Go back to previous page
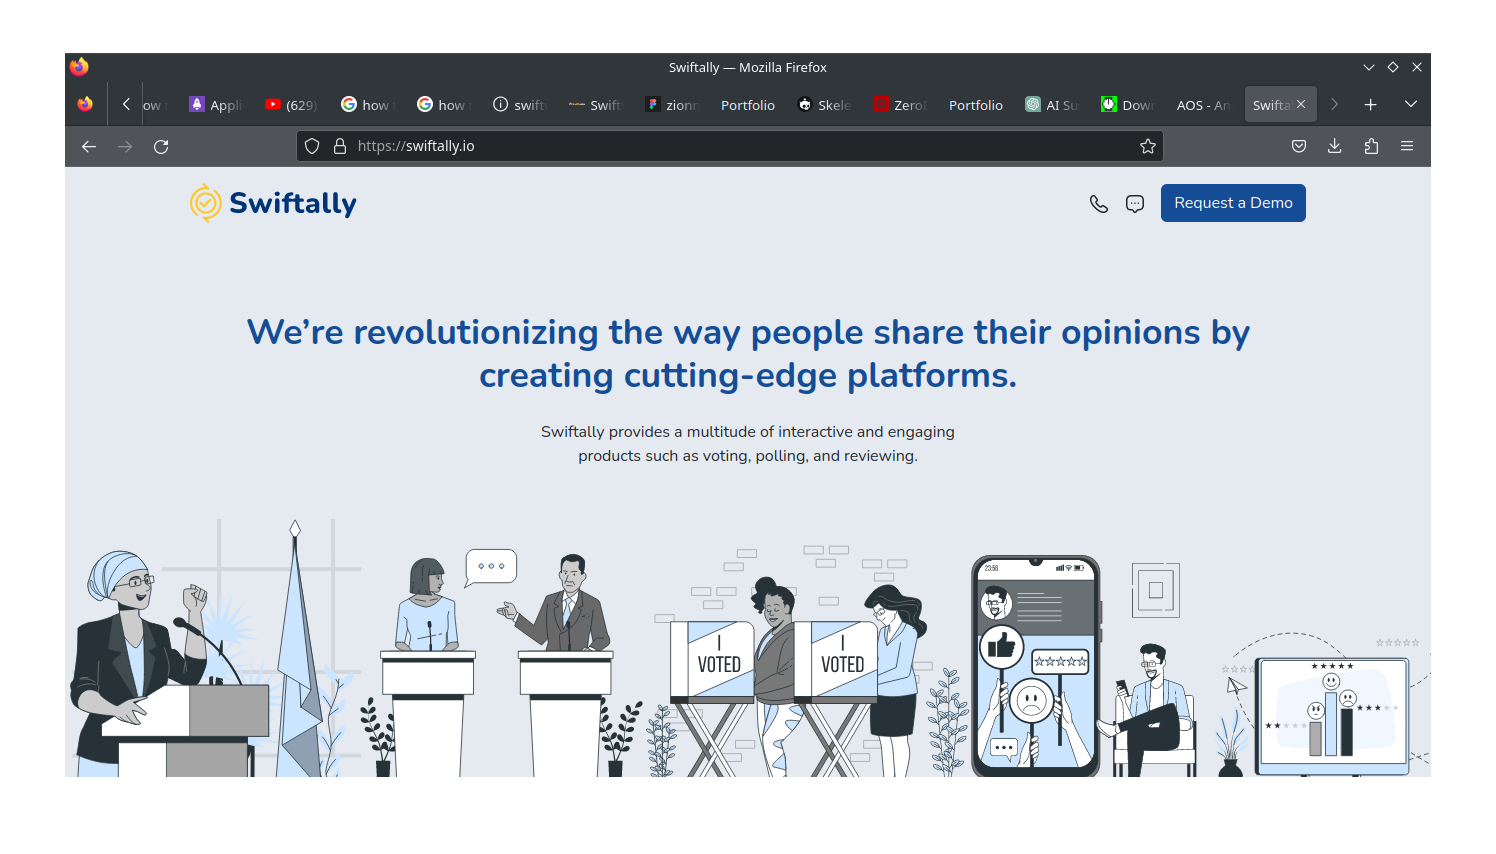The height and width of the screenshot is (854, 1496). (x=89, y=146)
